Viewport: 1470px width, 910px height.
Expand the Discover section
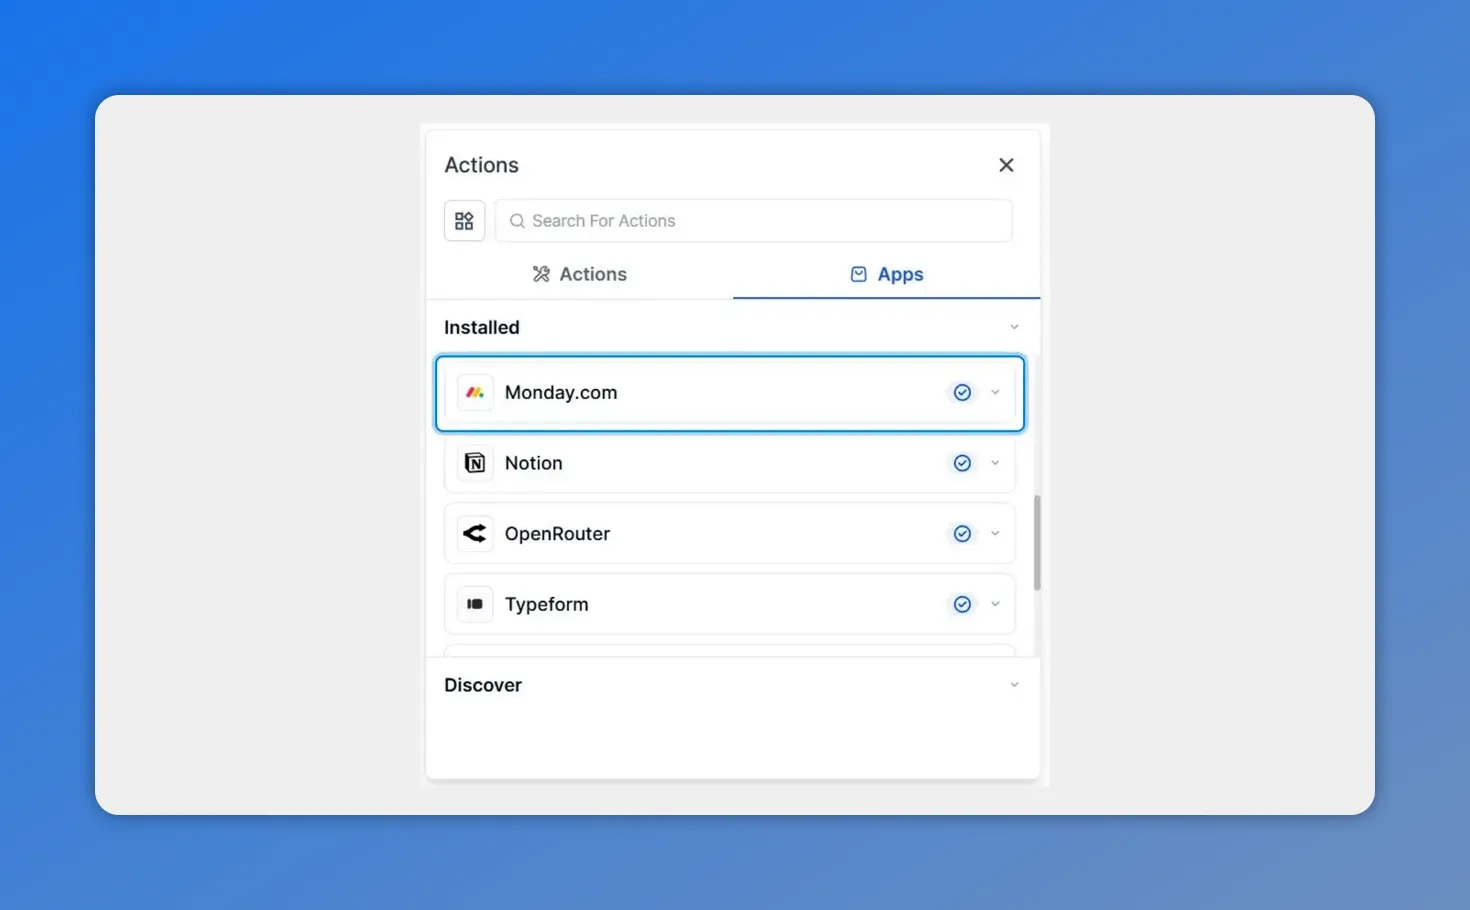1014,684
